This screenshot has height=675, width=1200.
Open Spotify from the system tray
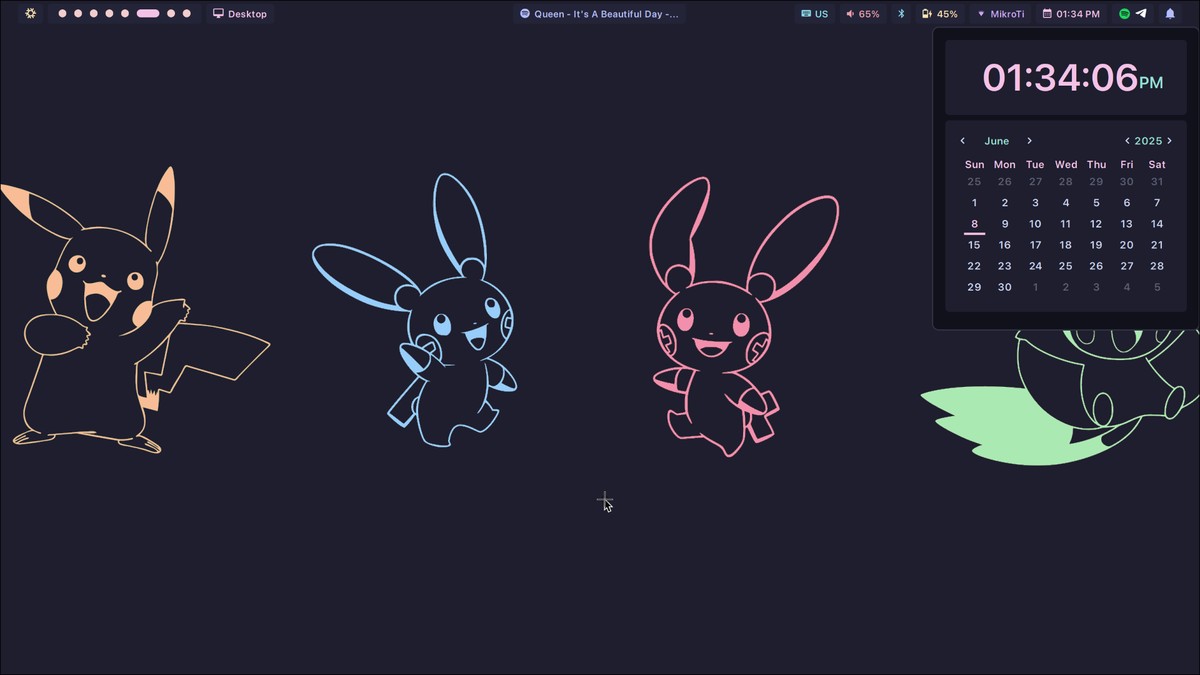point(1124,14)
